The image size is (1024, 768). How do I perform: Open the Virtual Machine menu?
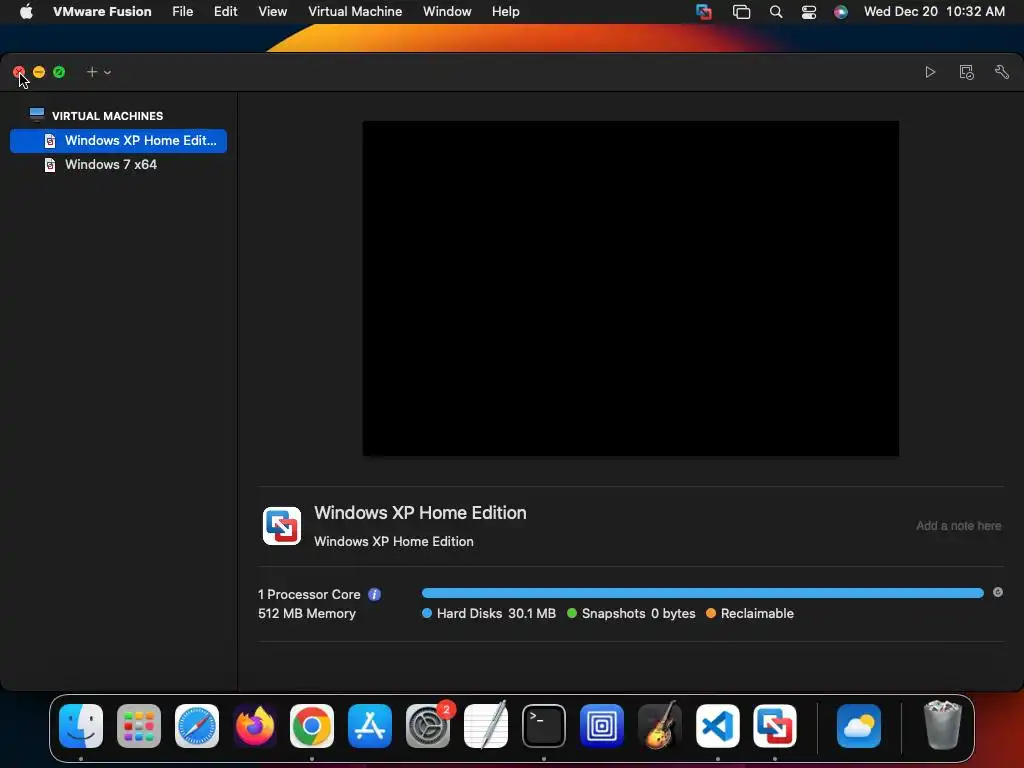point(355,12)
